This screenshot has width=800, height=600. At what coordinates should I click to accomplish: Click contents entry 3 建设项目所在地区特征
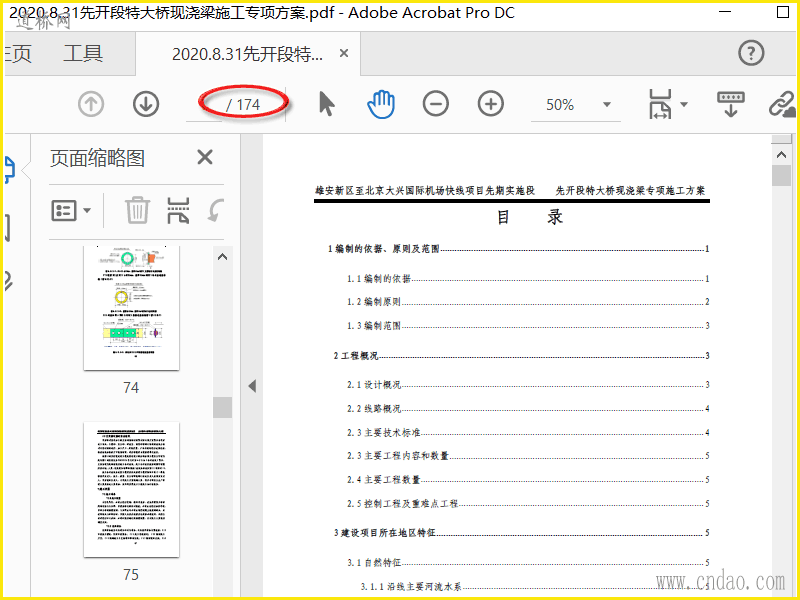click(521, 533)
